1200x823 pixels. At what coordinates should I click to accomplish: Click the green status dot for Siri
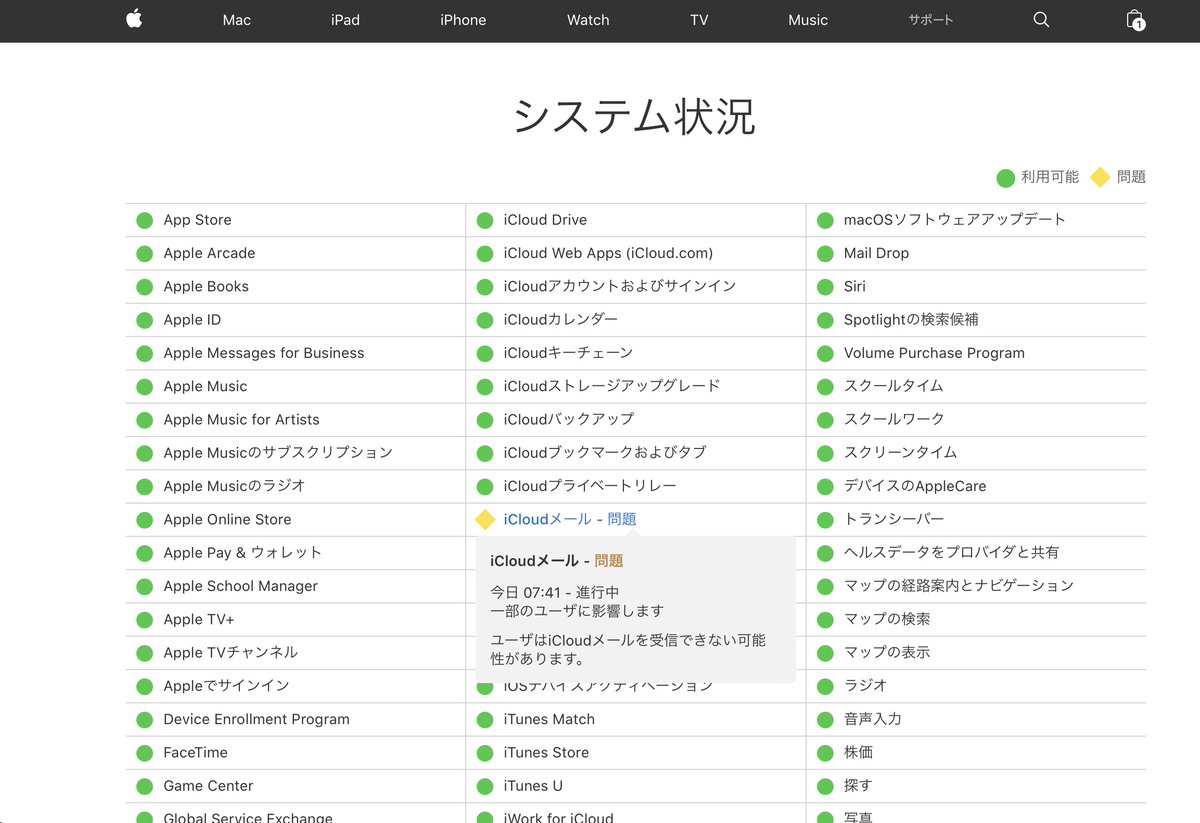point(825,286)
